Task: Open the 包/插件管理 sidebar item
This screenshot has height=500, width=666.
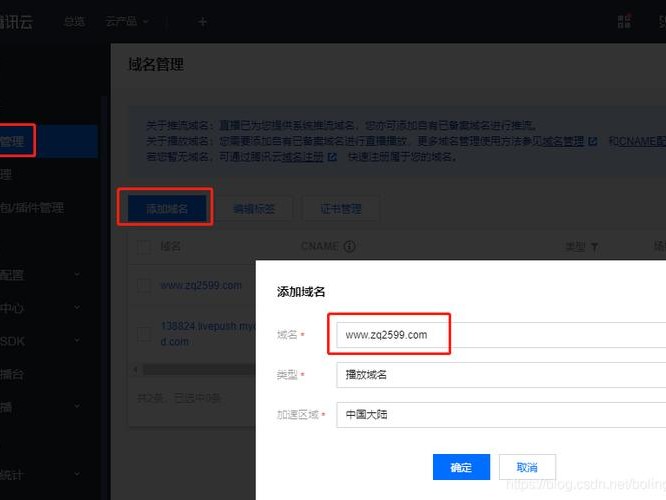Action: [32, 208]
